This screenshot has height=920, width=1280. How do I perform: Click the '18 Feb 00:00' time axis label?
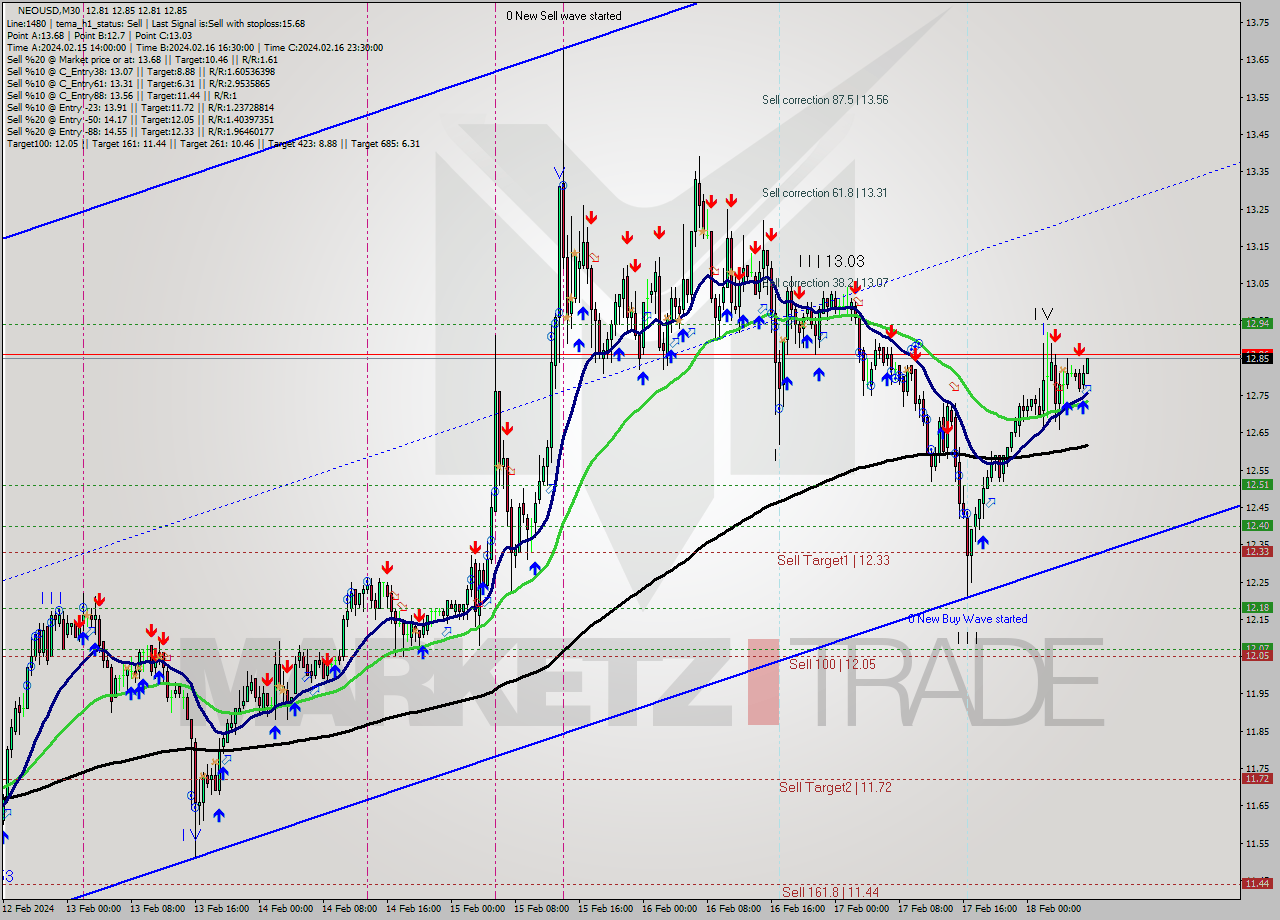pyautogui.click(x=1052, y=909)
